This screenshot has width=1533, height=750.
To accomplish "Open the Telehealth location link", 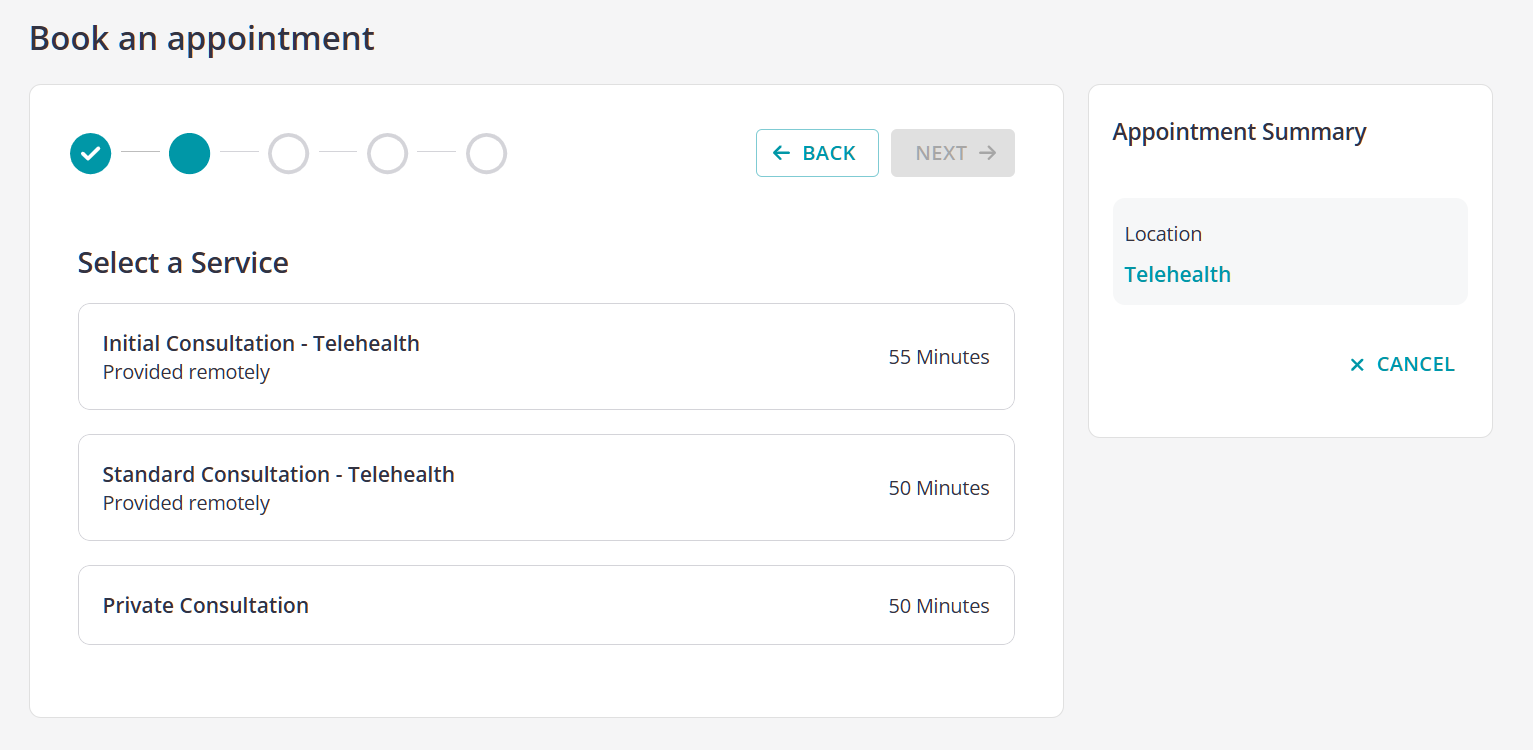I will [x=1177, y=275].
